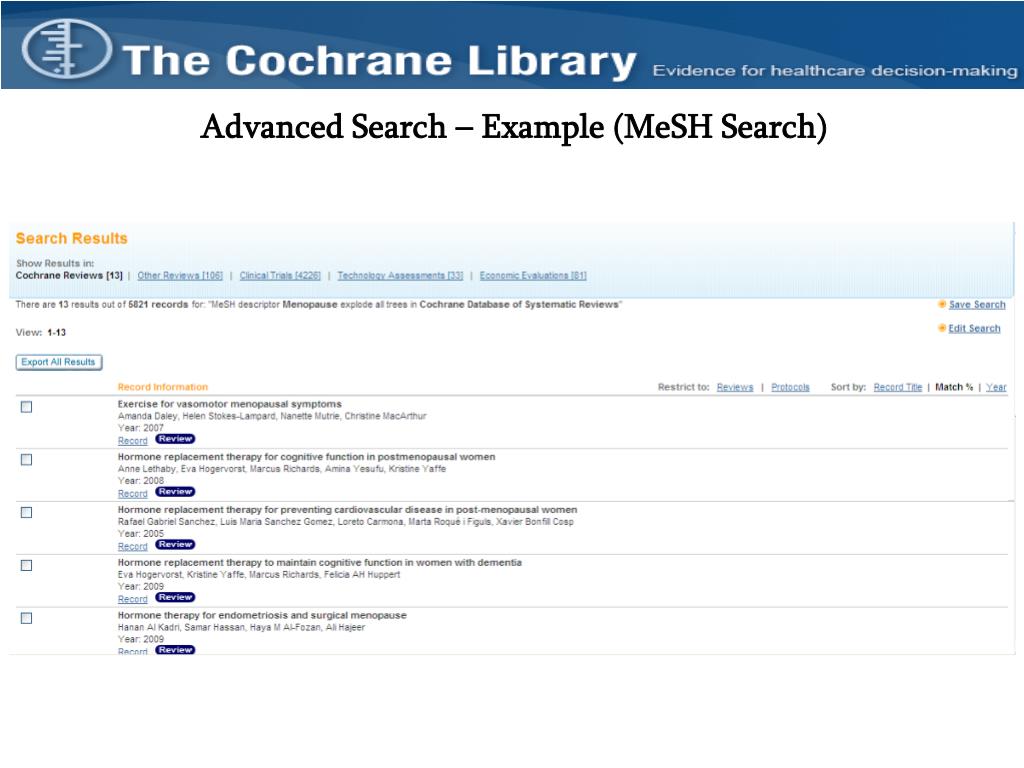1024x768 pixels.
Task: Open Record link for HRT preventing cardiovascular disease
Action: point(133,547)
